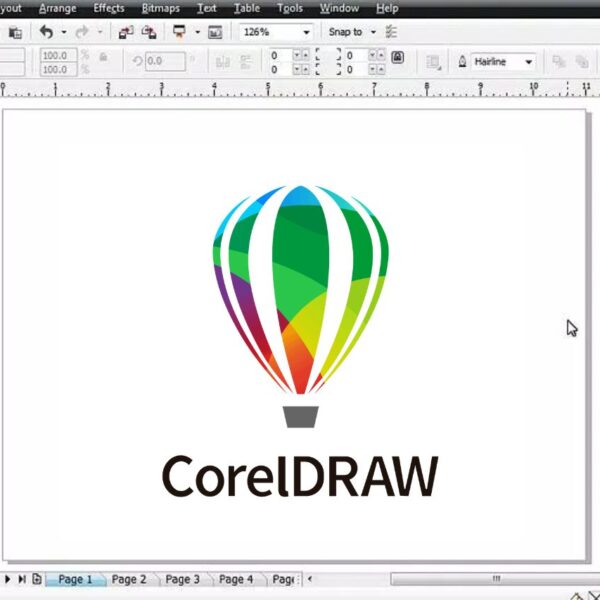Expand the Snap to dropdown arrow
The image size is (600, 600).
coord(373,33)
